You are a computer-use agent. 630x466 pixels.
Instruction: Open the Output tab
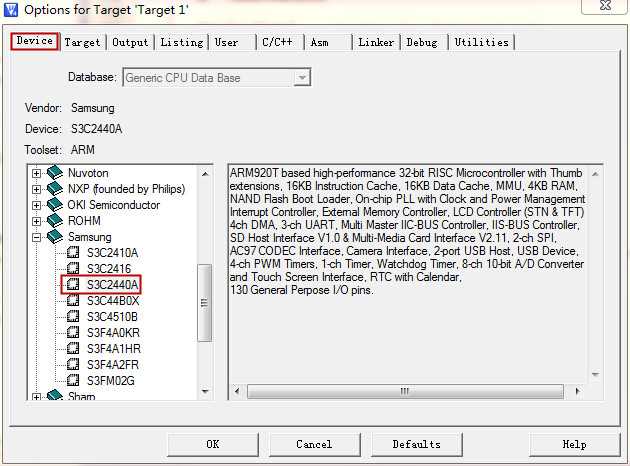[x=130, y=42]
